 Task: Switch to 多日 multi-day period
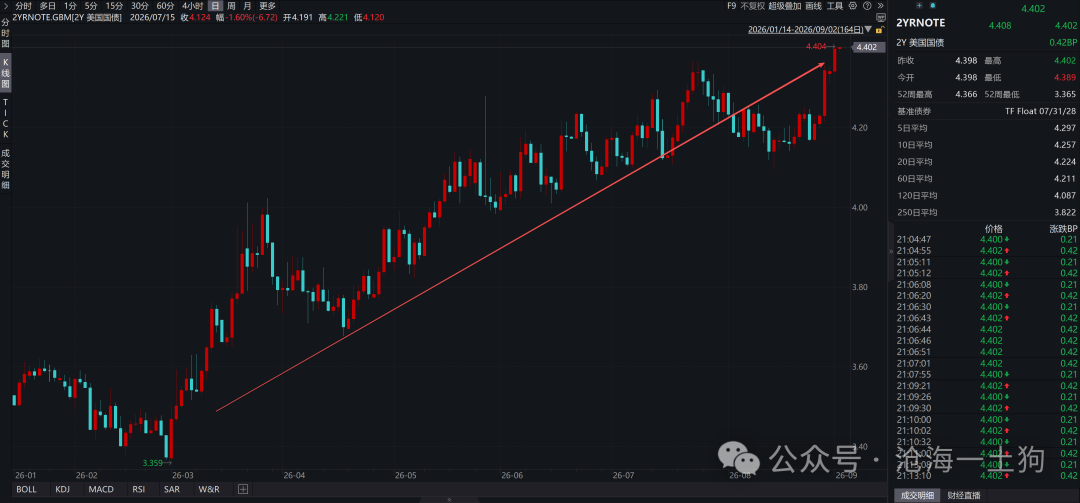pyautogui.click(x=48, y=6)
